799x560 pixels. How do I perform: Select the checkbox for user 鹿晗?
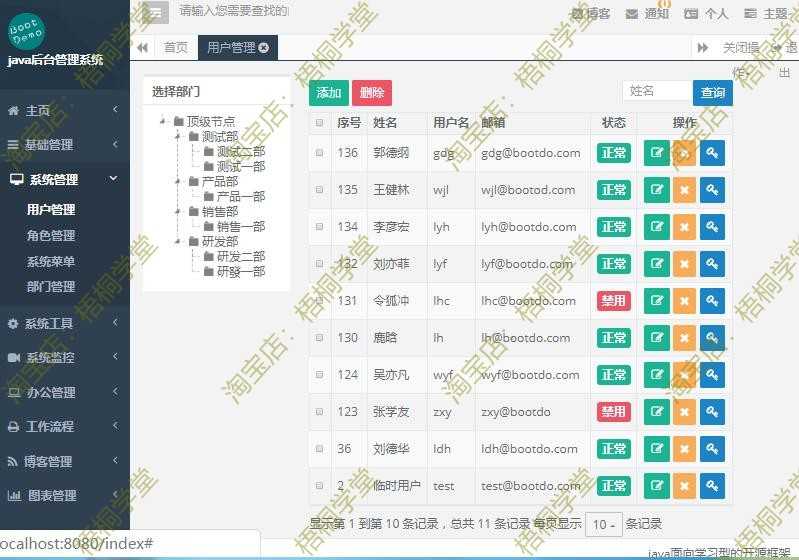coord(319,338)
